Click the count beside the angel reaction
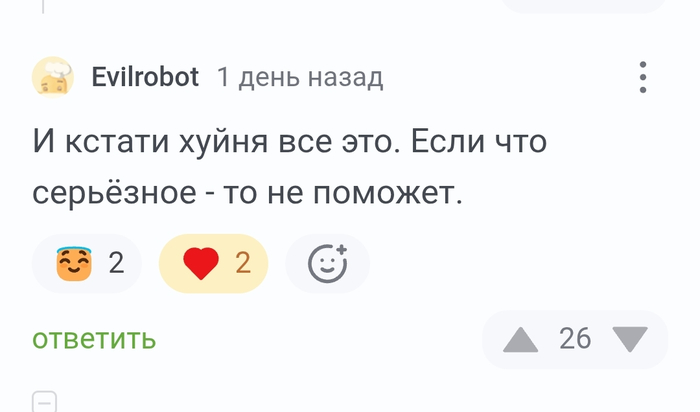The height and width of the screenshot is (412, 700). (116, 263)
